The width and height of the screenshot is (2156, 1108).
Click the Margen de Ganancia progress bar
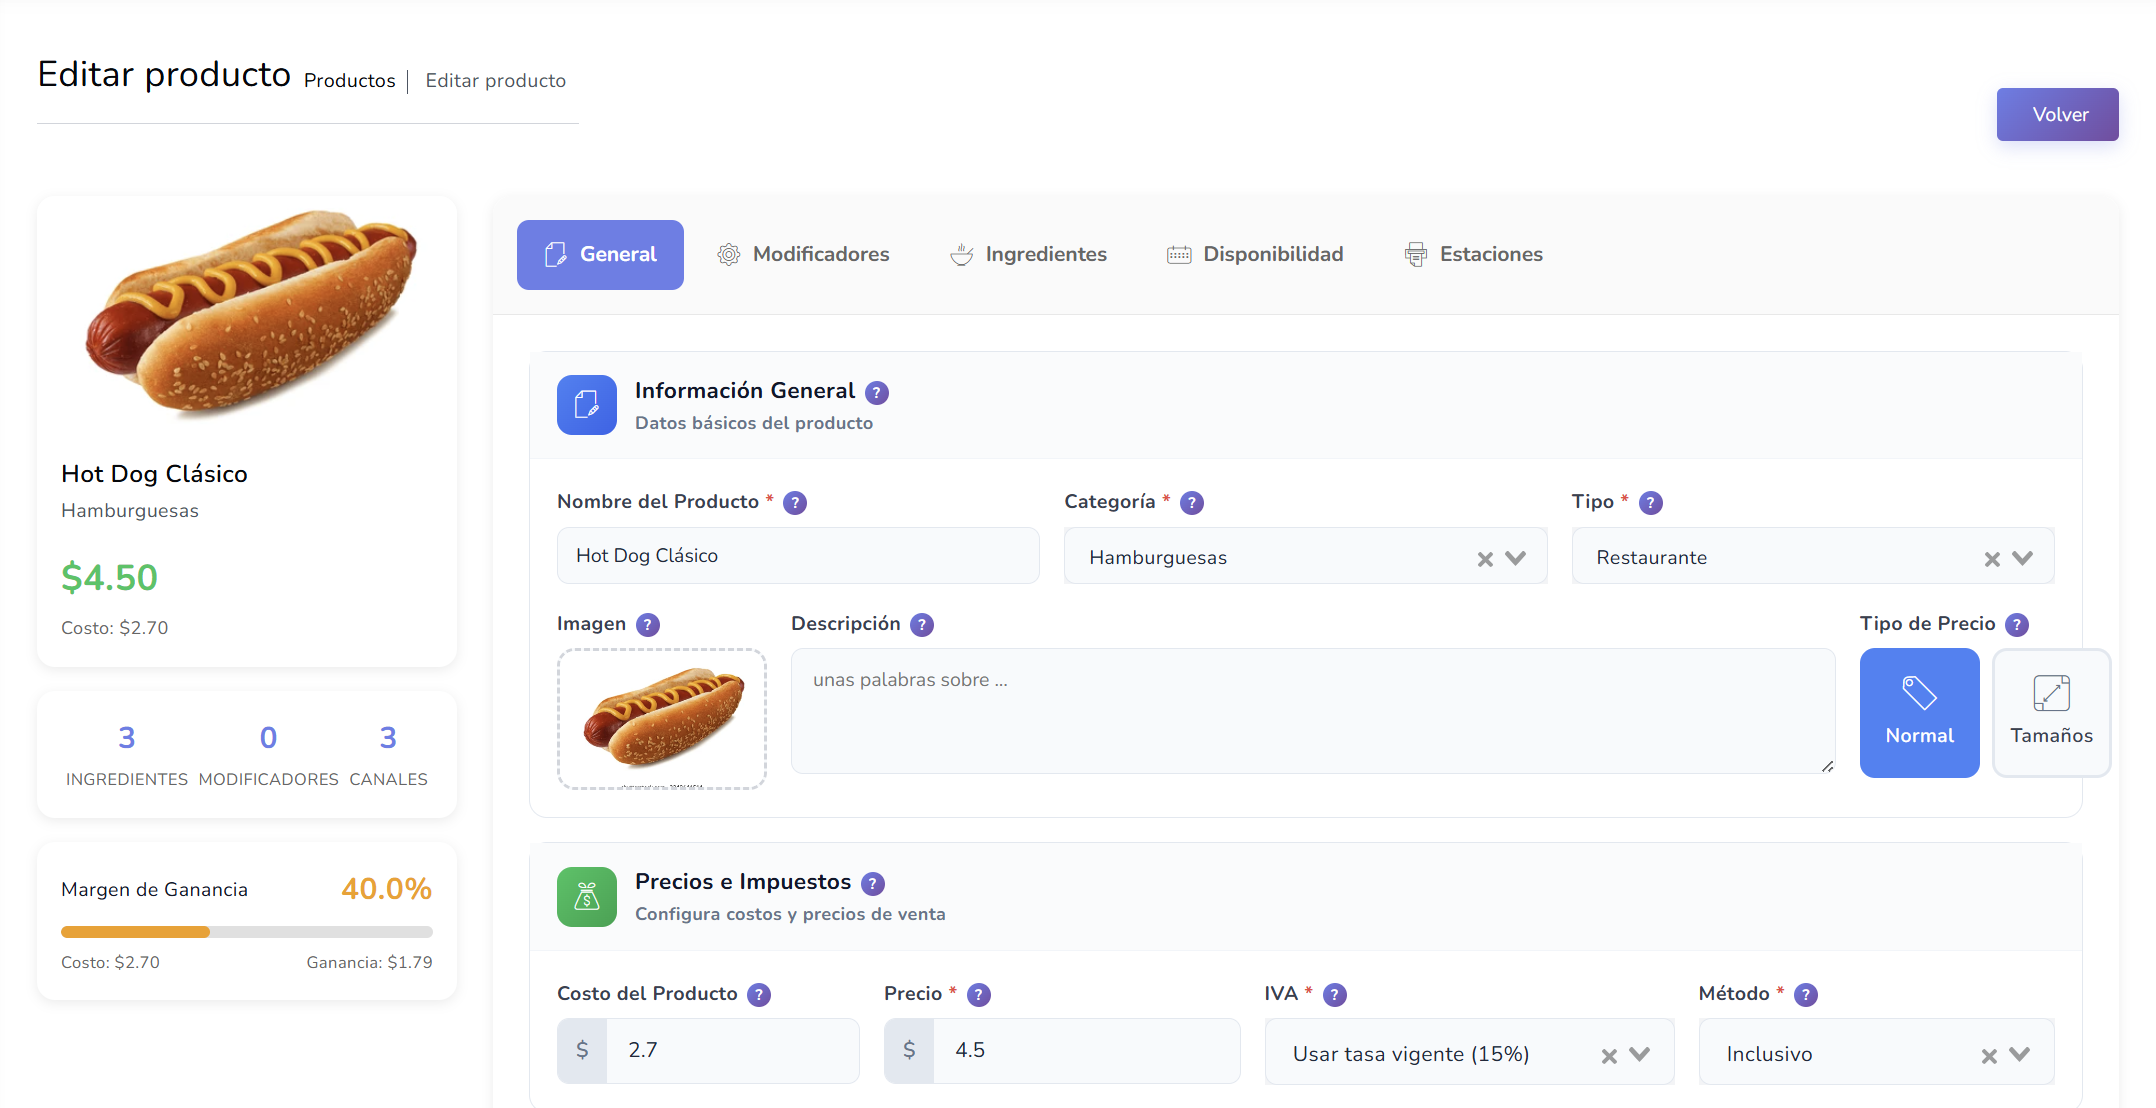coord(247,931)
